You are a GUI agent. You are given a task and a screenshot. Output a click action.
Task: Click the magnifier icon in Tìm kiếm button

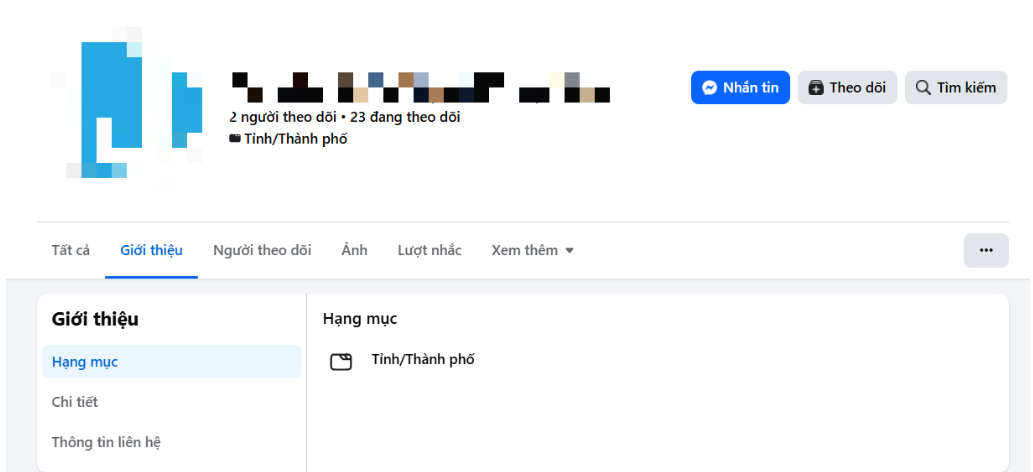pyautogui.click(x=924, y=88)
